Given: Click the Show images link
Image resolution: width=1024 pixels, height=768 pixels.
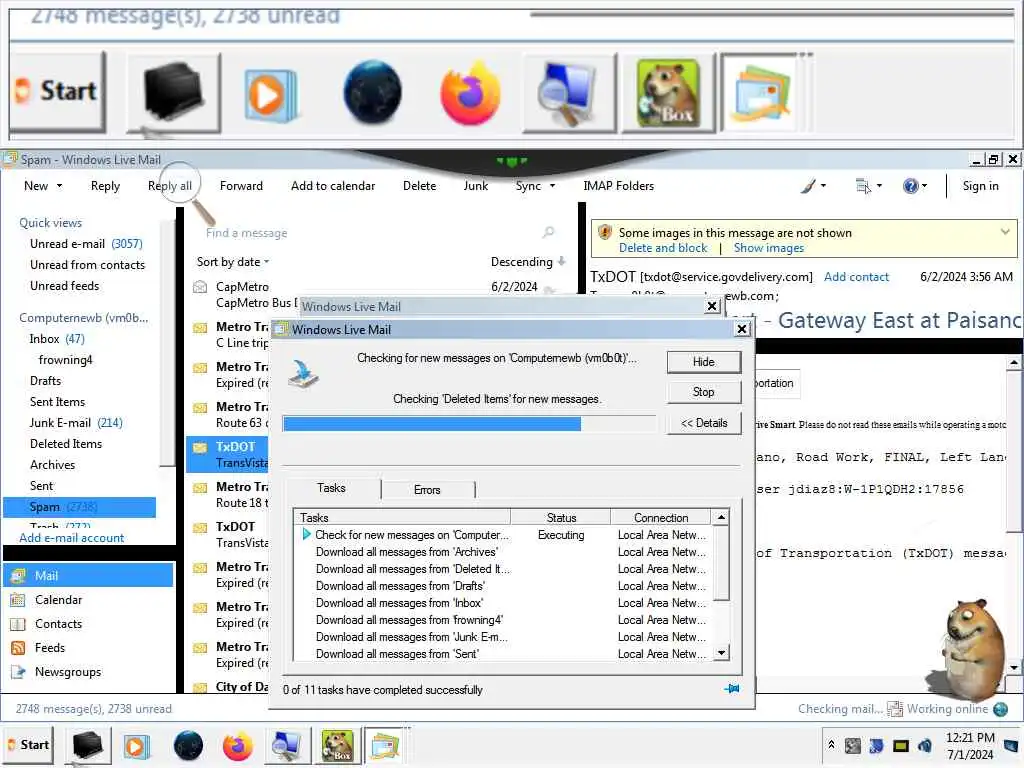Looking at the screenshot, I should [769, 248].
